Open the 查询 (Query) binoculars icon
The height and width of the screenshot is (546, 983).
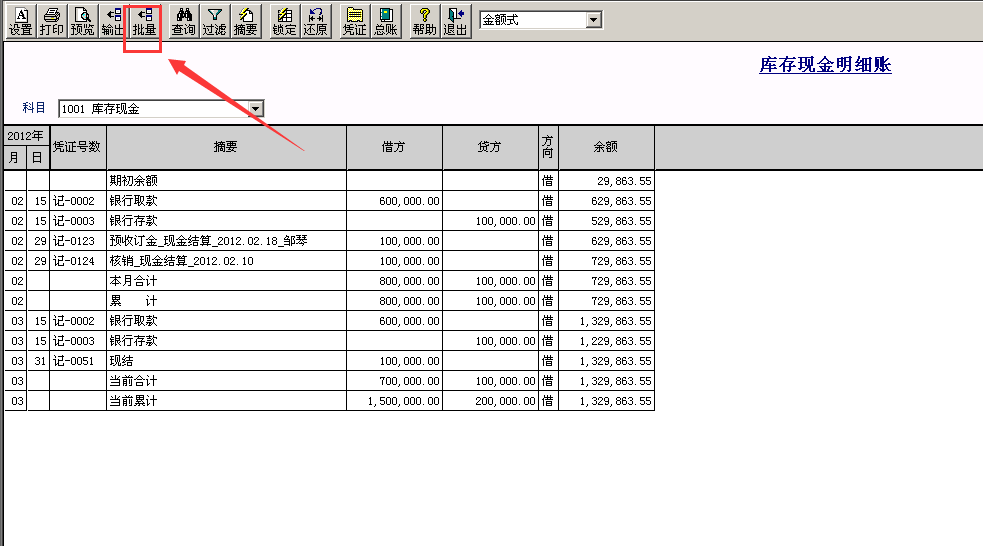tap(183, 21)
